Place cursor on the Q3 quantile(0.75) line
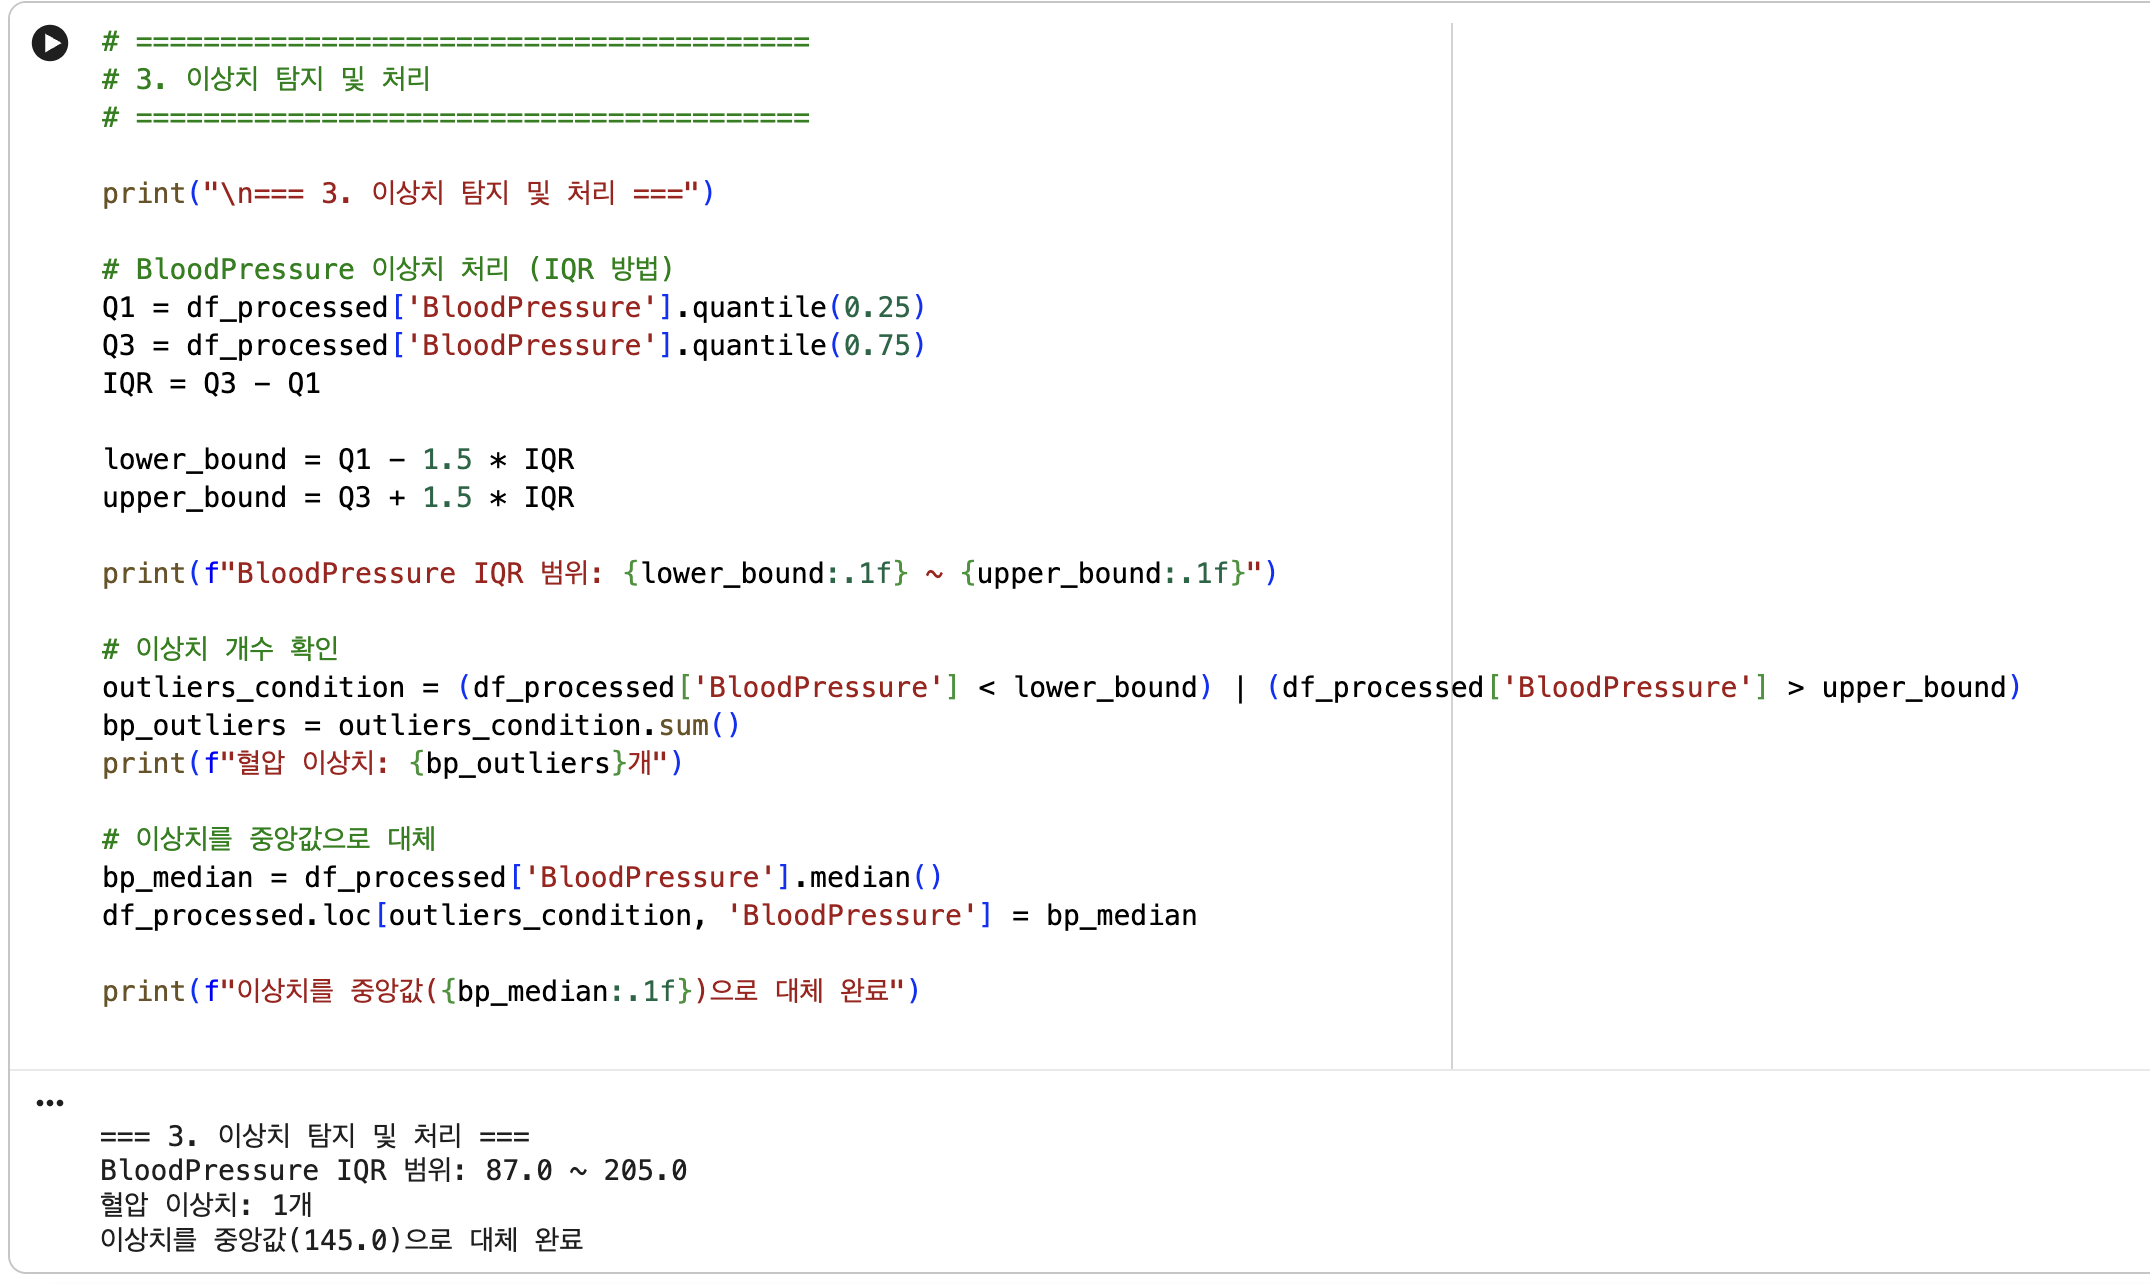Image resolution: width=2150 pixels, height=1284 pixels. (514, 345)
